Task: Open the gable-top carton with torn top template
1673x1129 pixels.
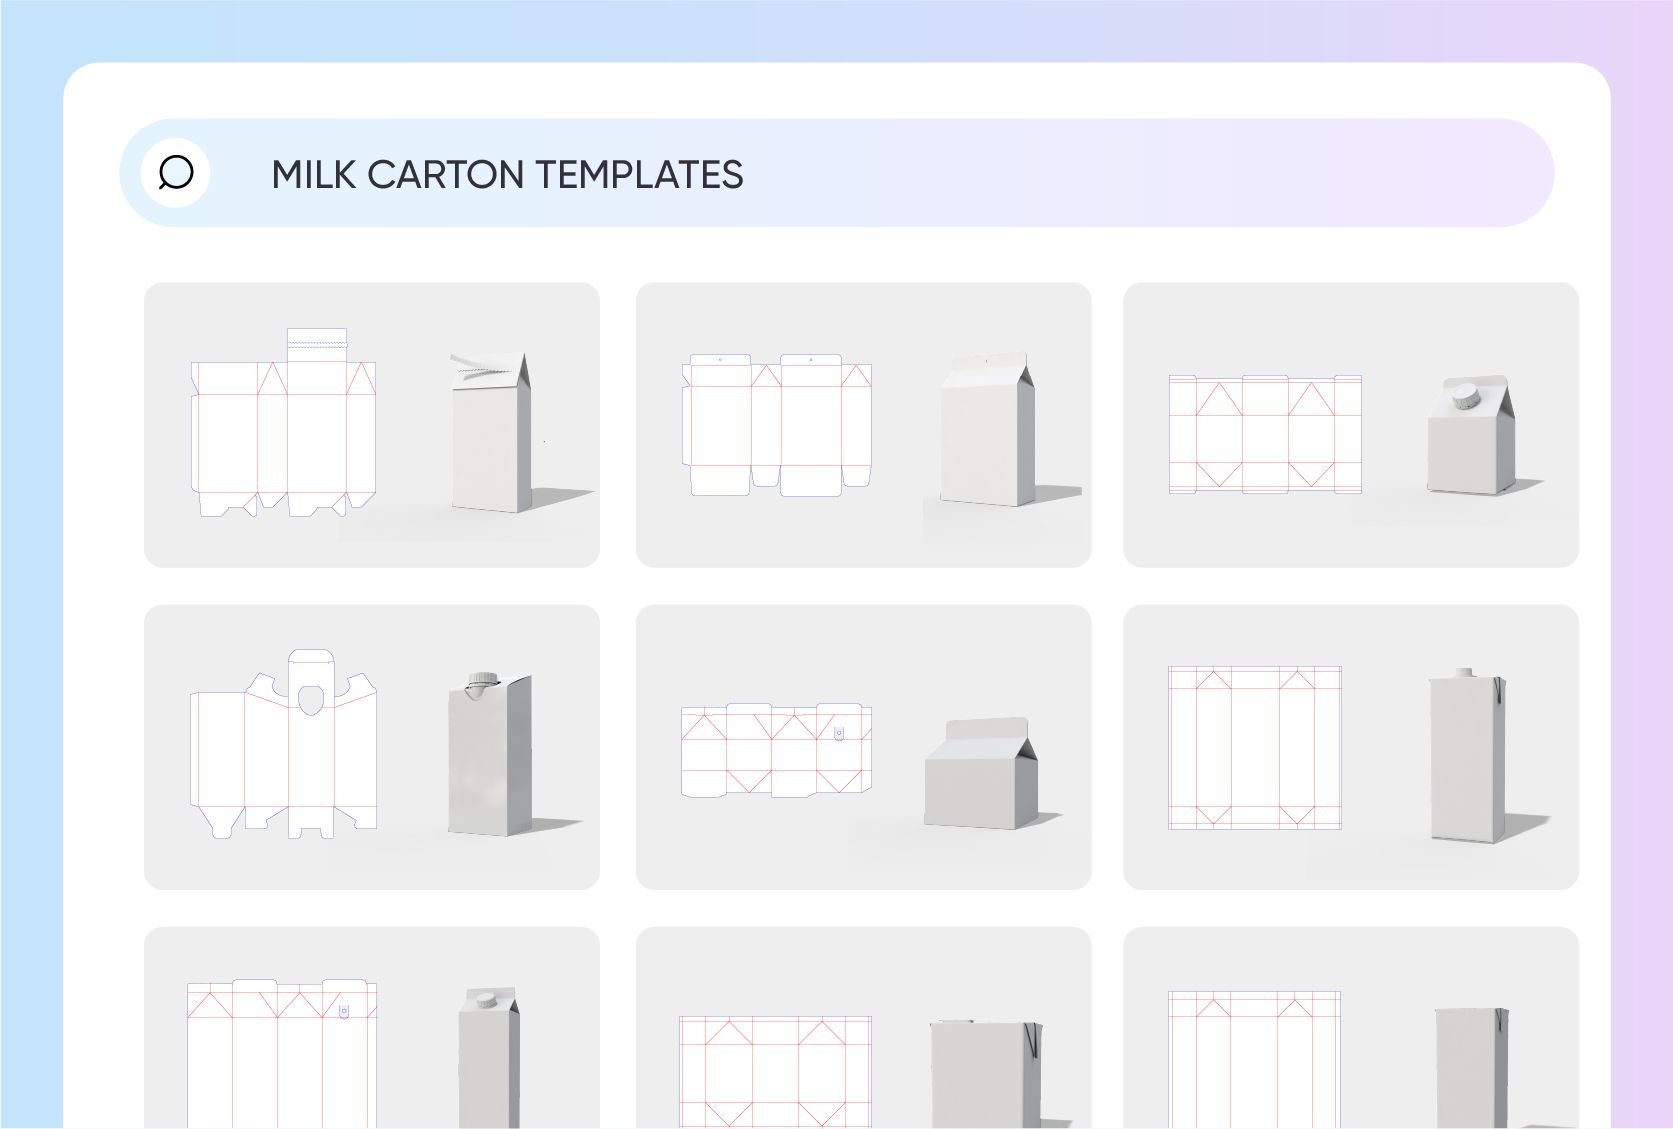Action: 372,425
